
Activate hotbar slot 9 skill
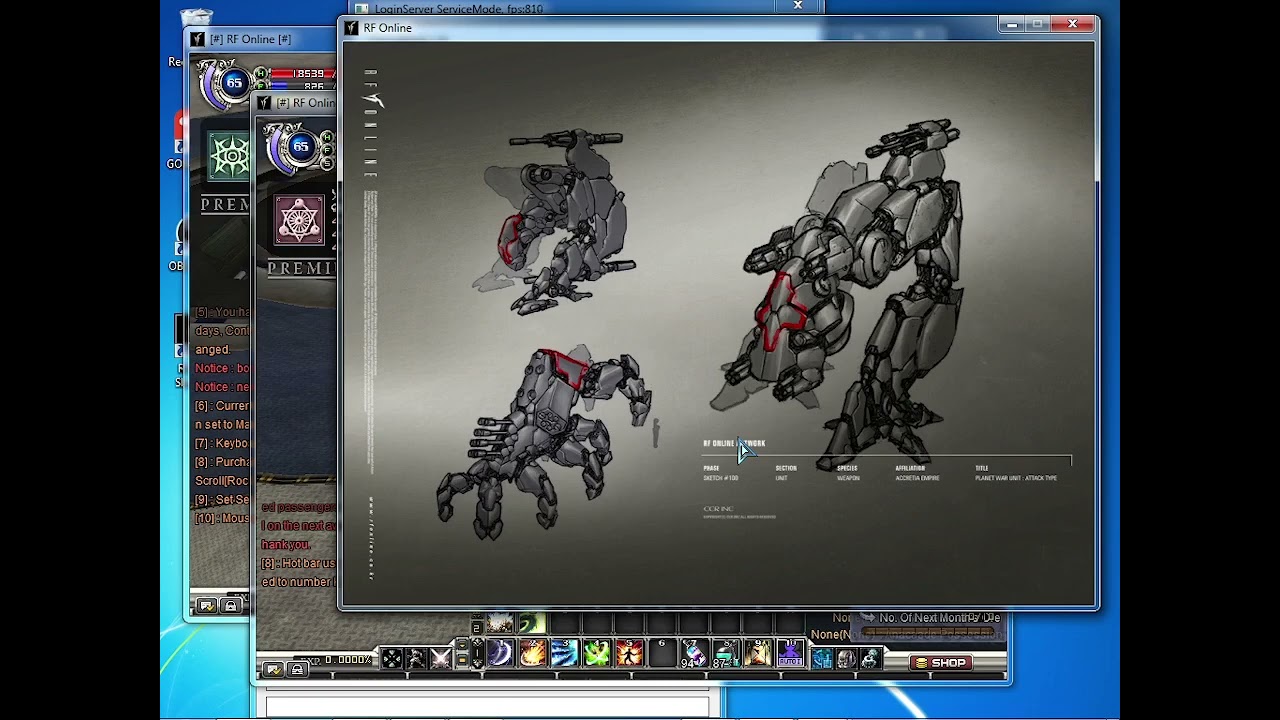[x=758, y=654]
